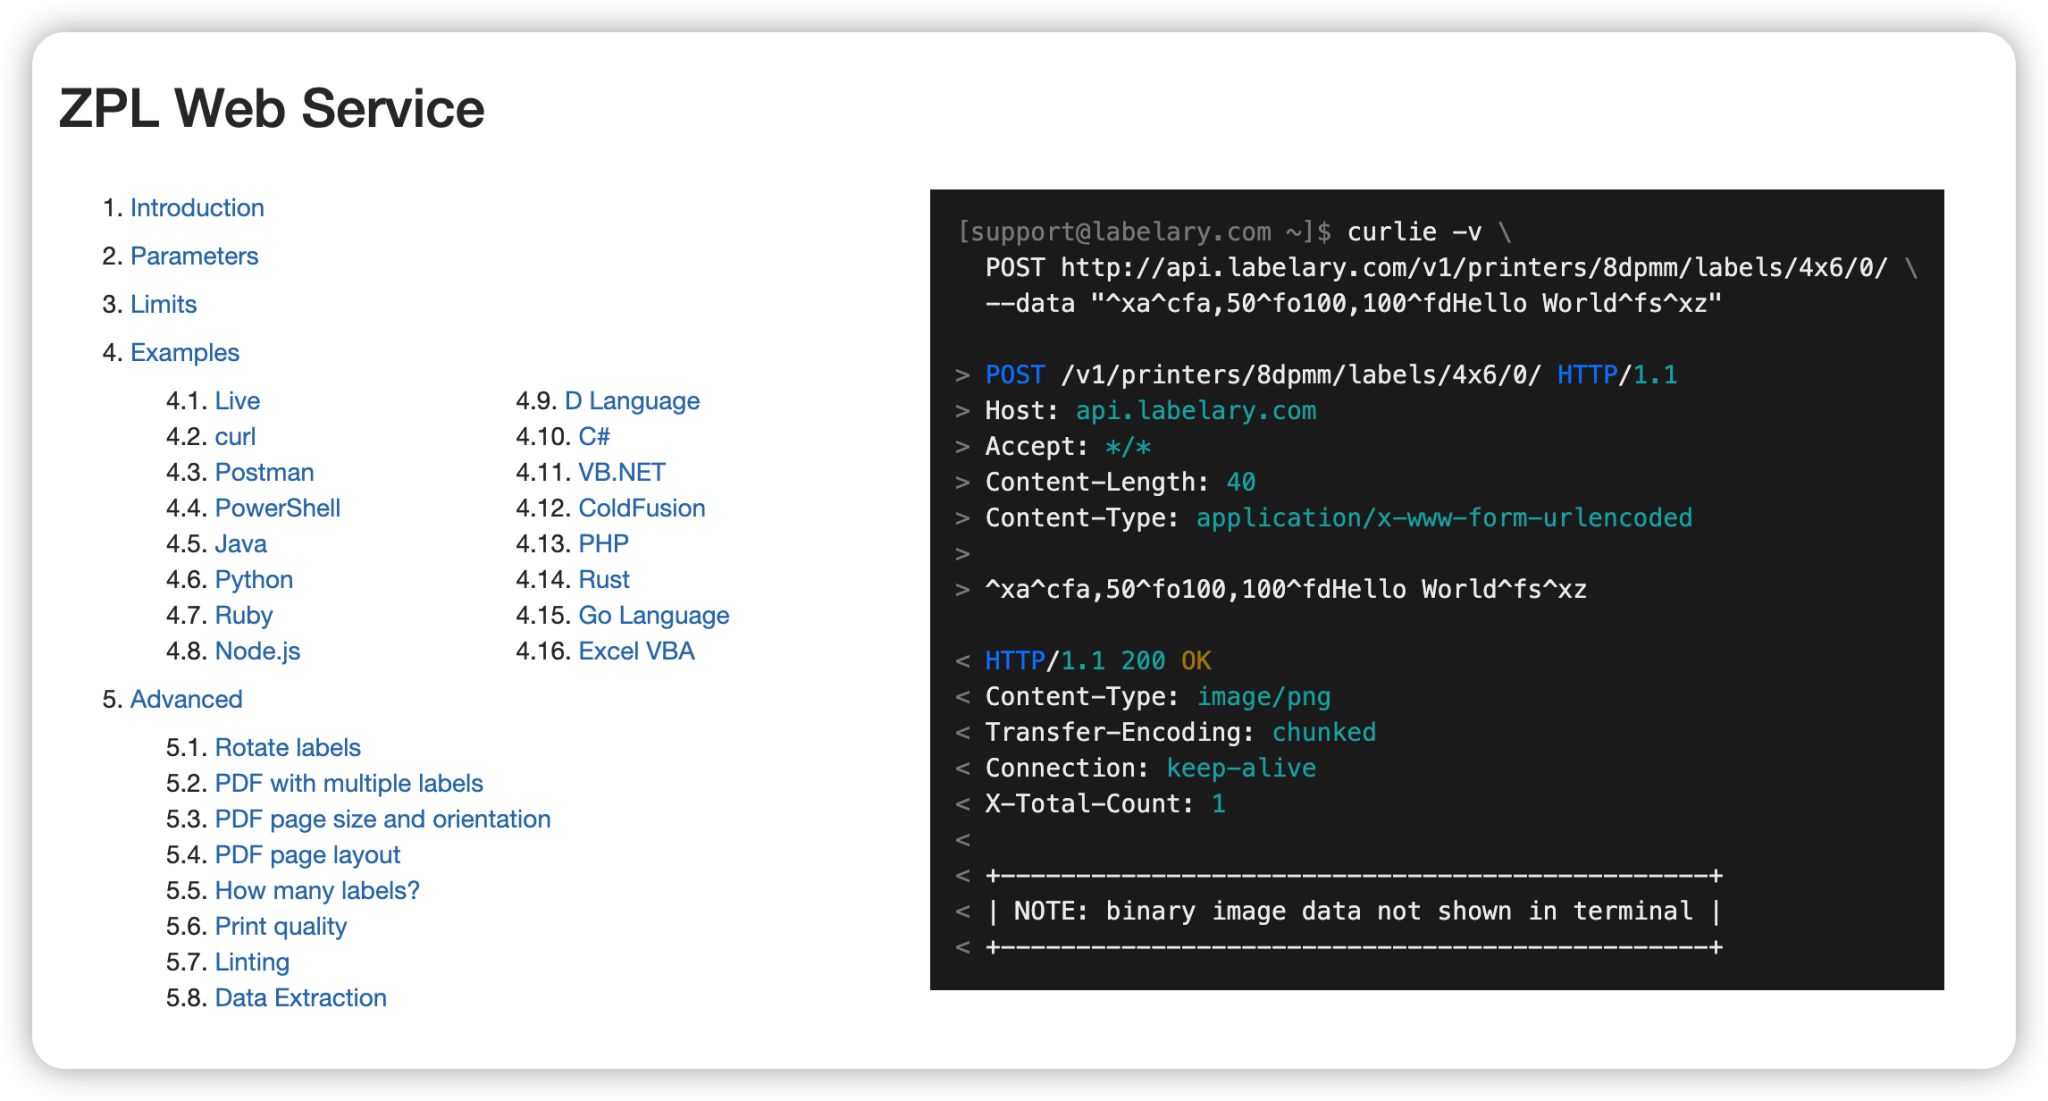Image resolution: width=2048 pixels, height=1101 pixels.
Task: Click the C# example link
Action: coord(594,437)
